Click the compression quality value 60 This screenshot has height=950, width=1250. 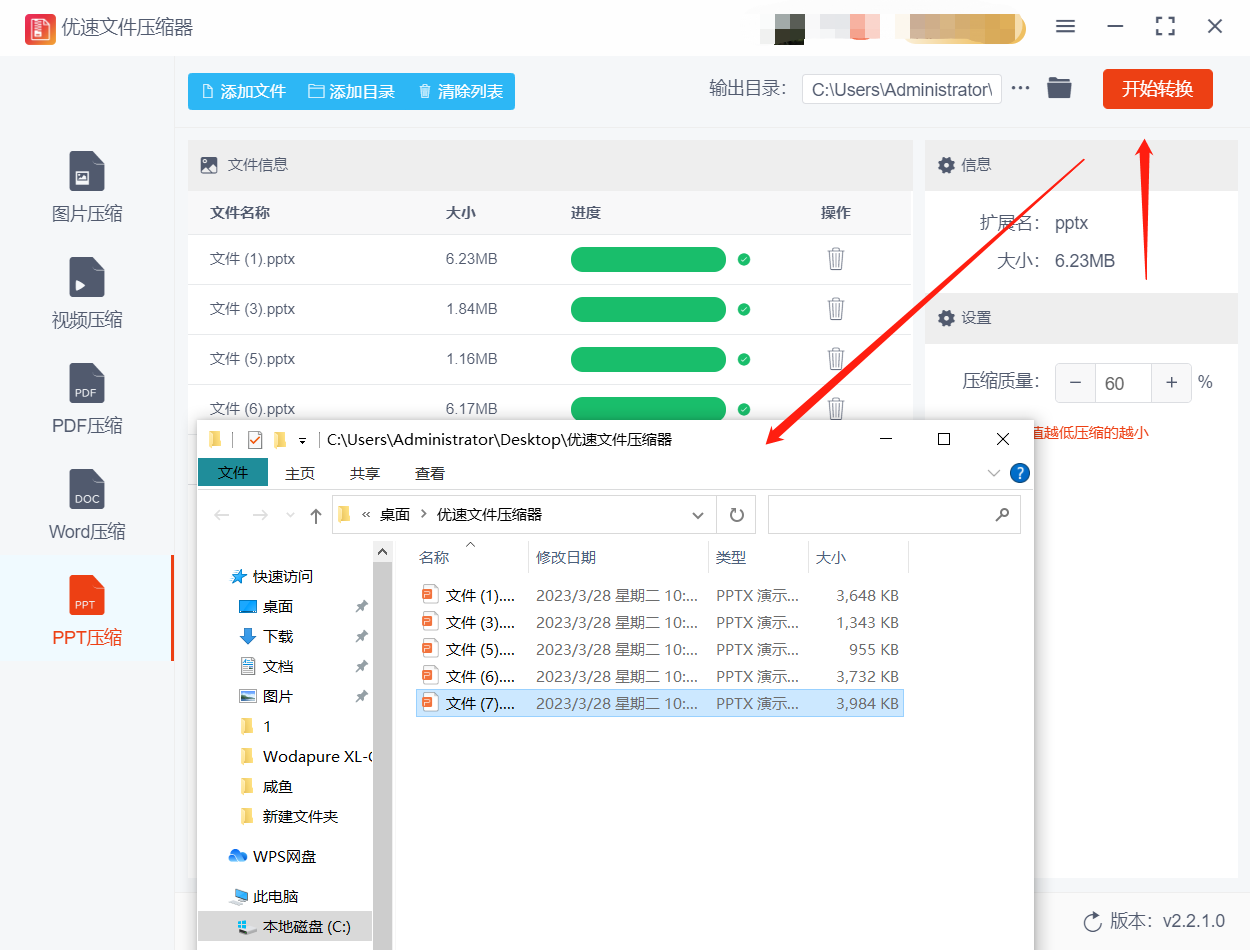[x=1123, y=383]
